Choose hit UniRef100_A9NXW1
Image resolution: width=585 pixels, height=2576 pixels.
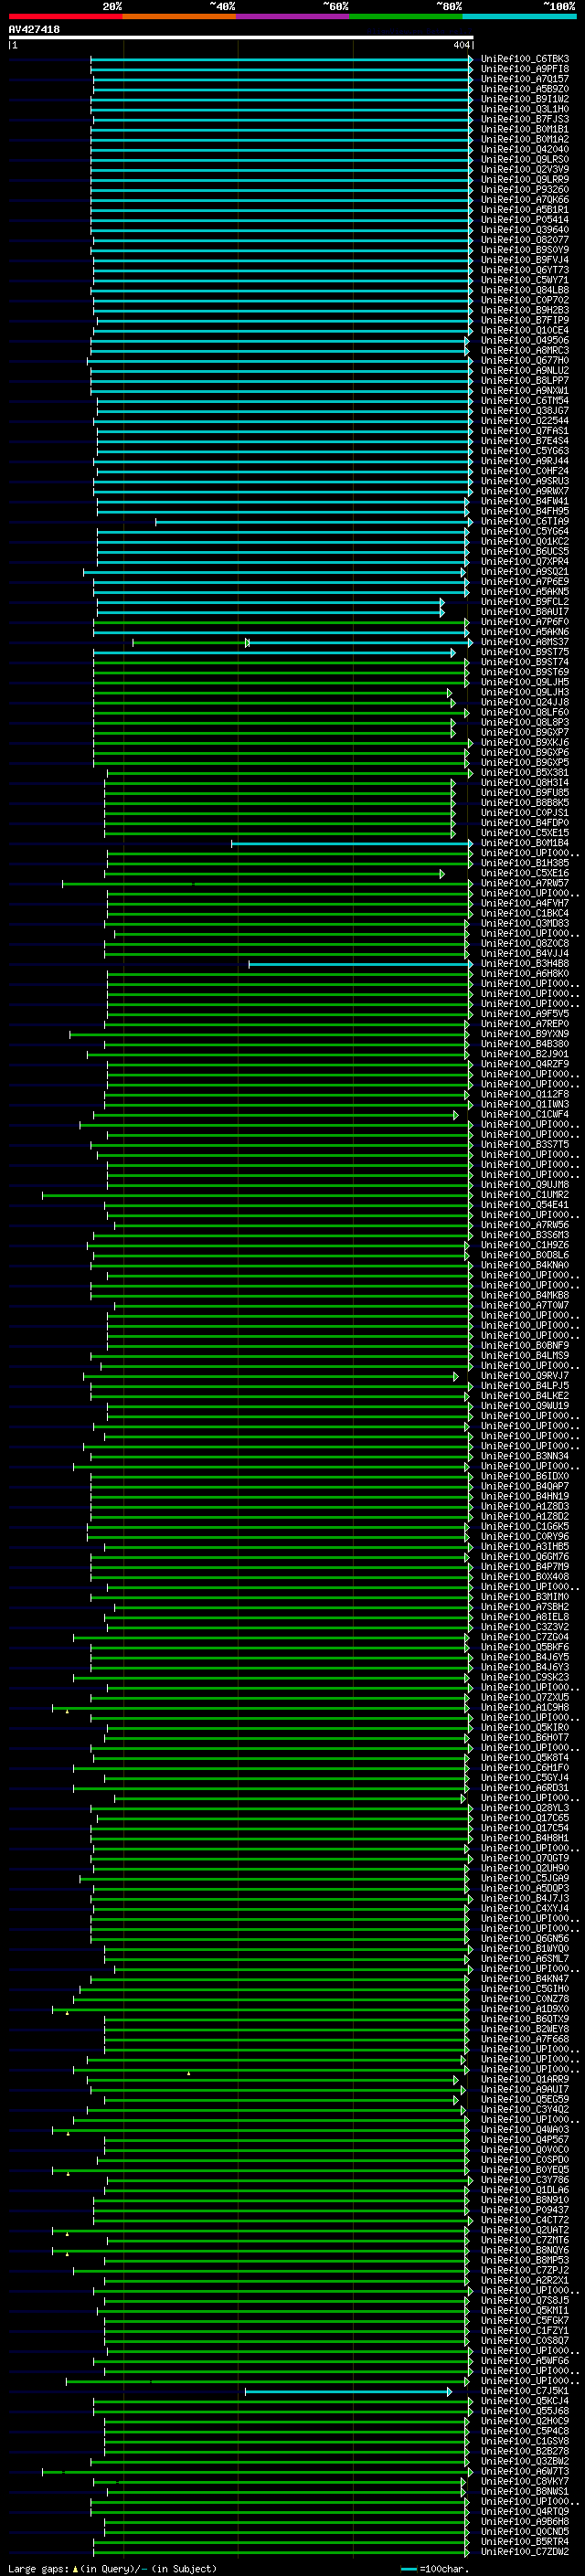tap(525, 390)
